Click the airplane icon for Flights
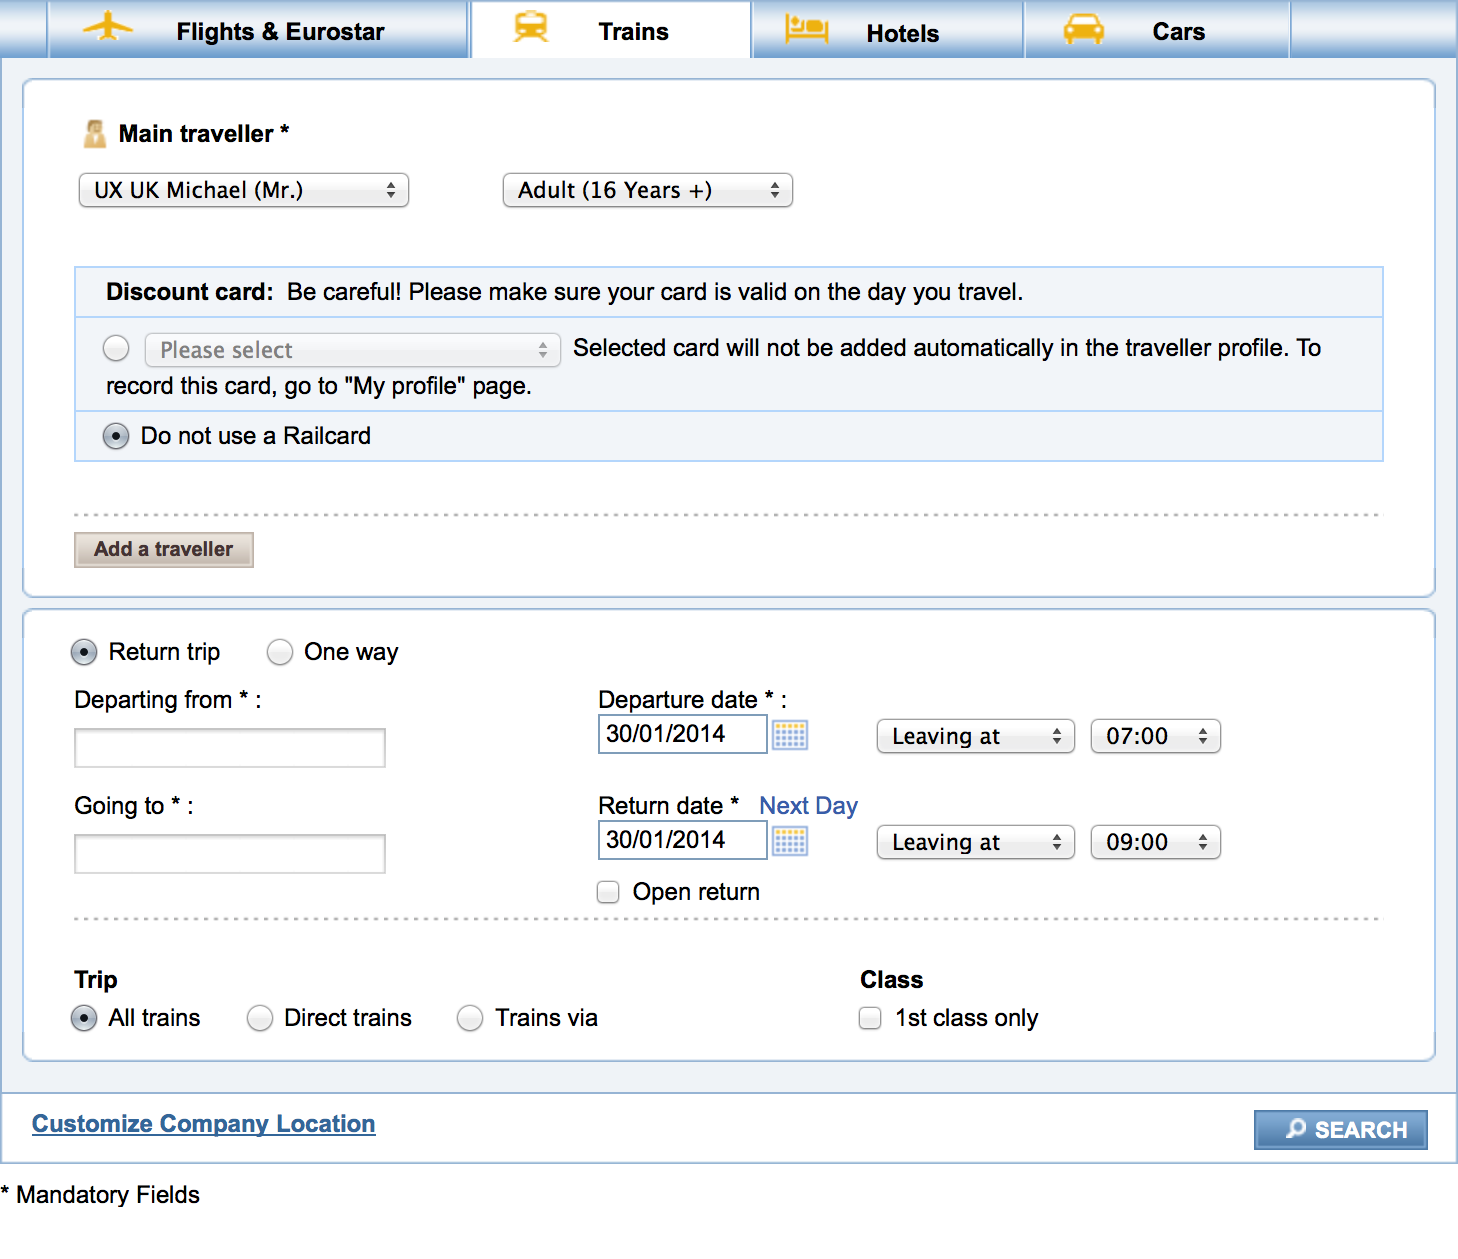The height and width of the screenshot is (1259, 1458). click(x=108, y=27)
